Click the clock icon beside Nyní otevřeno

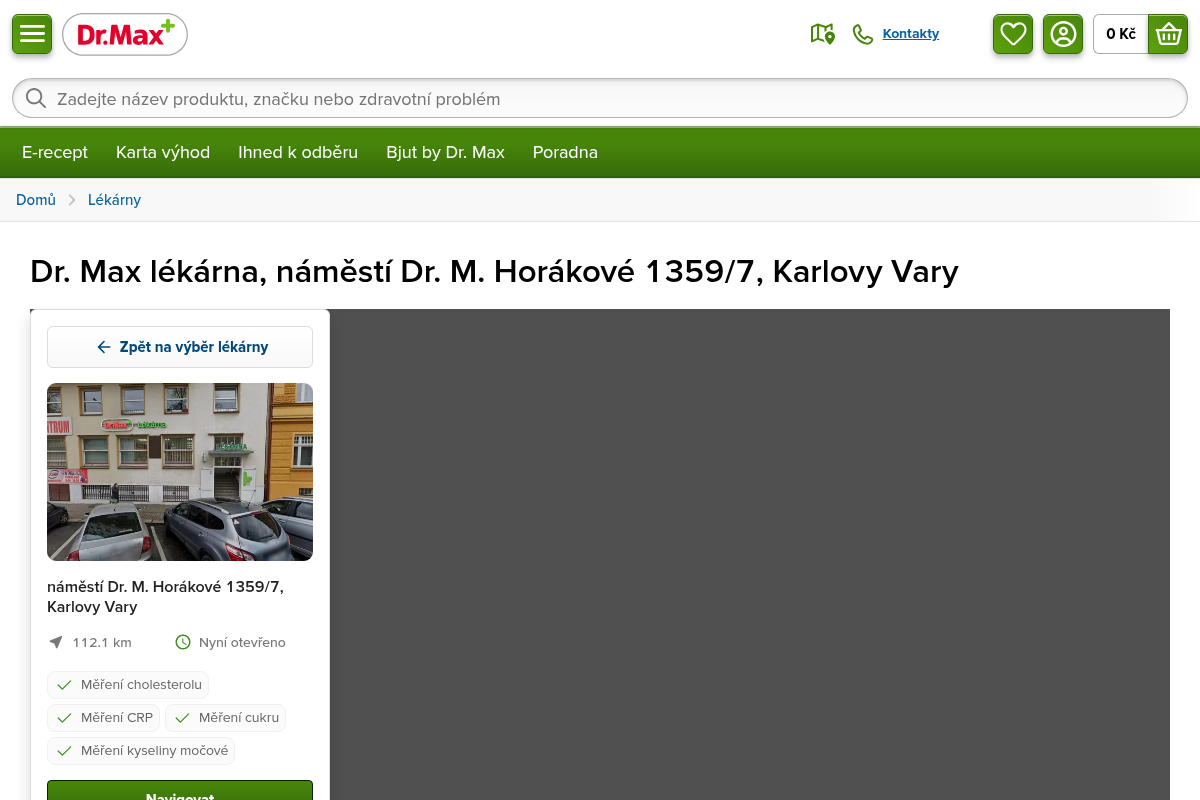[183, 642]
